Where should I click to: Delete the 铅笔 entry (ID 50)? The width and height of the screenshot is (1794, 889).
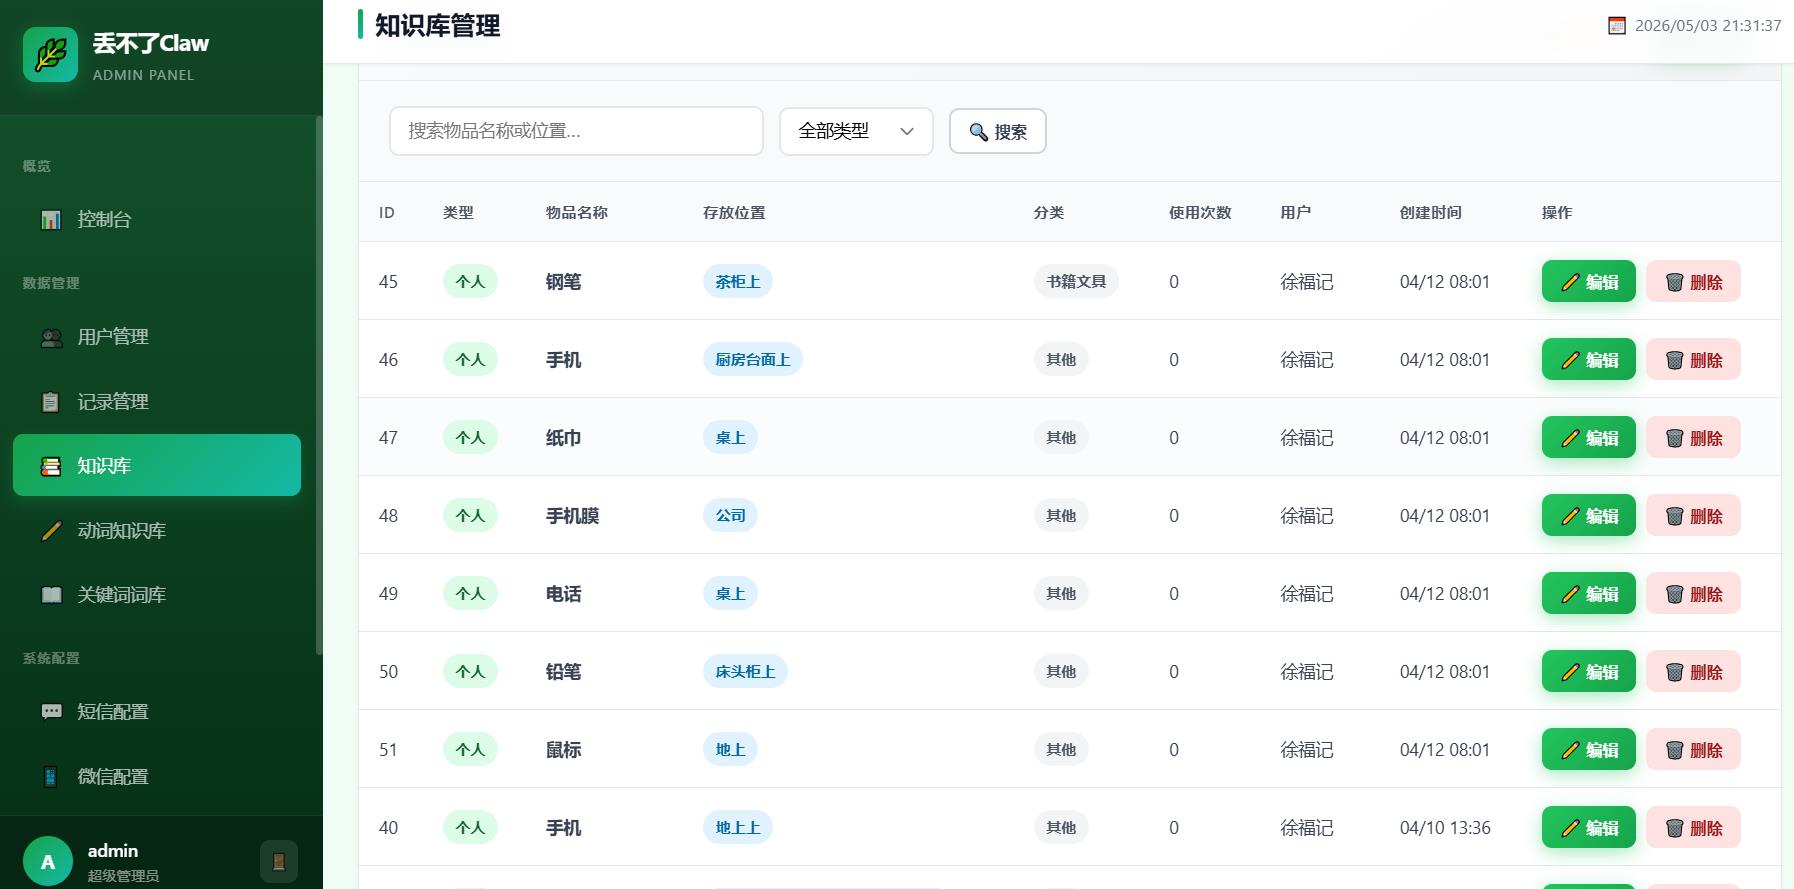pos(1693,671)
